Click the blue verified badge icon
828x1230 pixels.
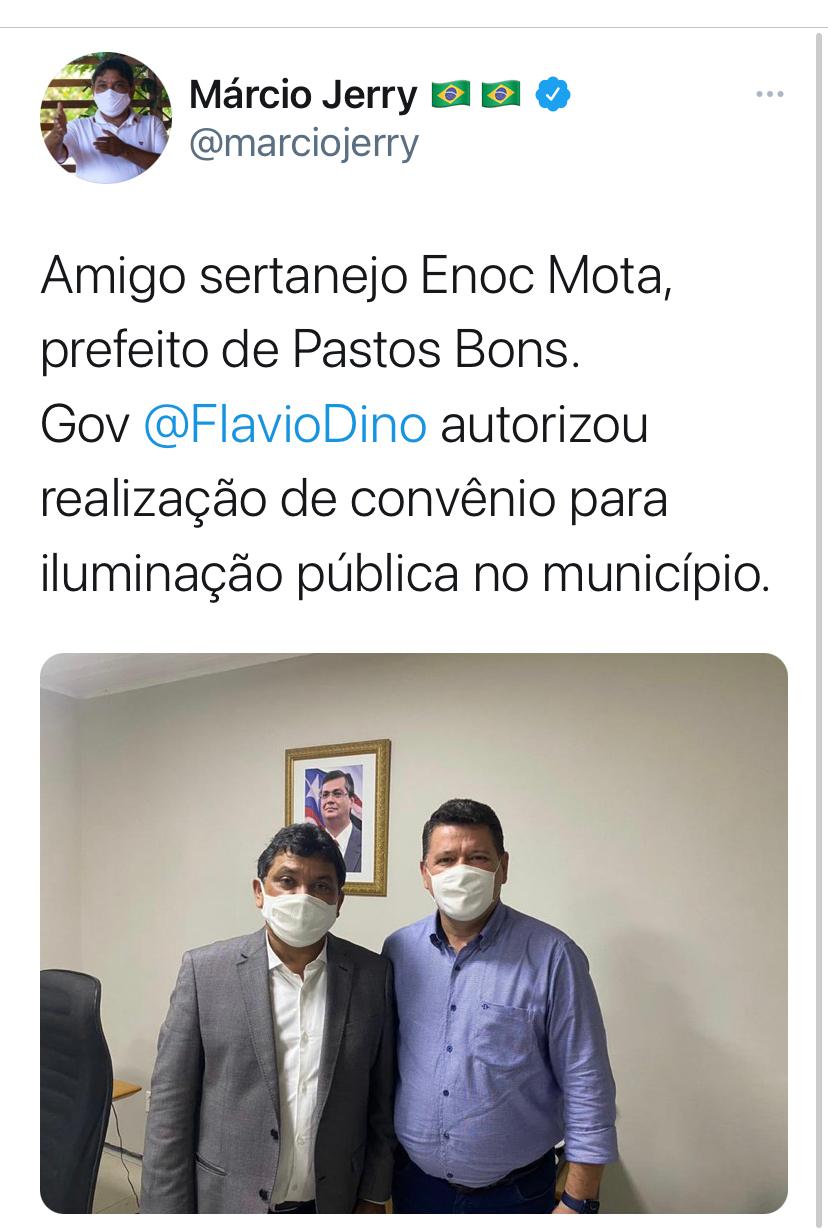click(x=553, y=95)
